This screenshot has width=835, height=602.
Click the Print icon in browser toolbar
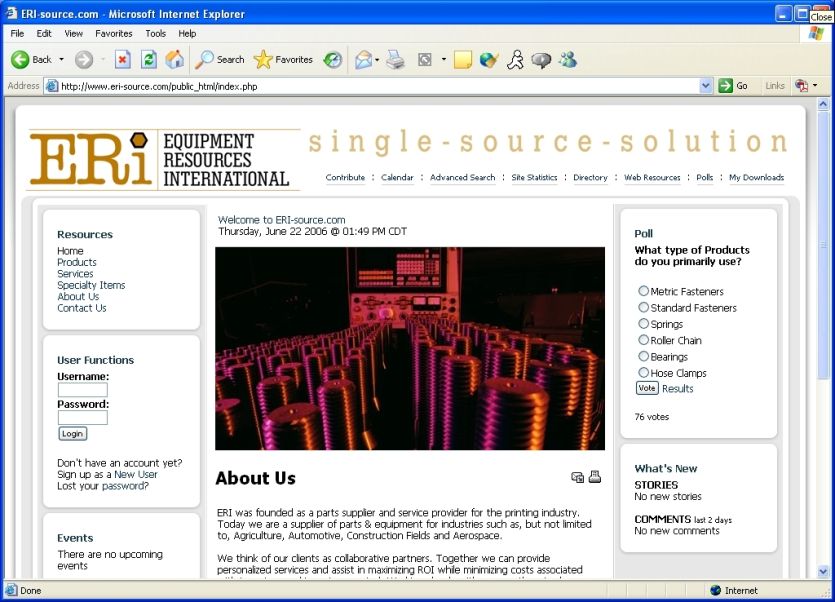396,60
